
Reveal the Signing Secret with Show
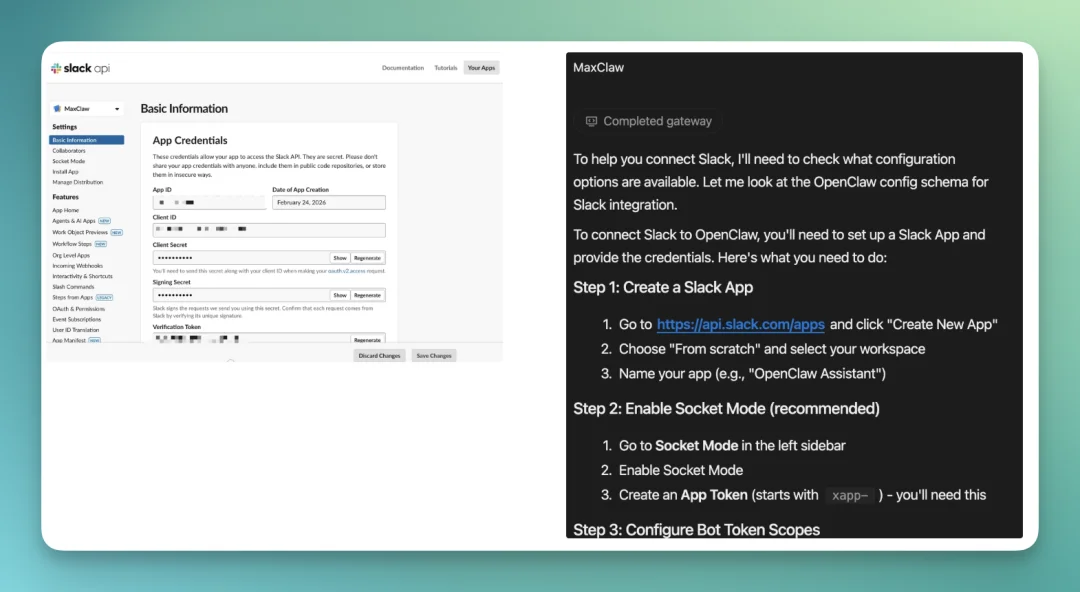340,295
